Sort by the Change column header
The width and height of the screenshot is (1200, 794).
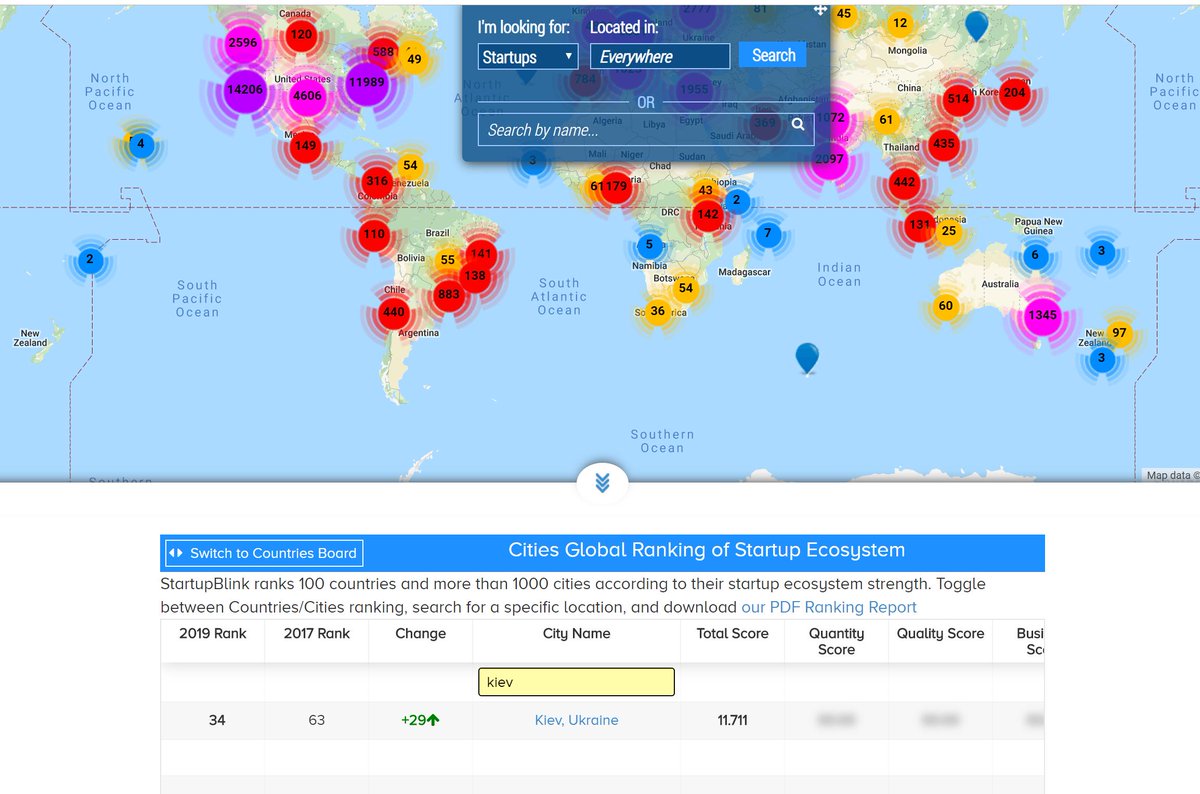(x=421, y=634)
